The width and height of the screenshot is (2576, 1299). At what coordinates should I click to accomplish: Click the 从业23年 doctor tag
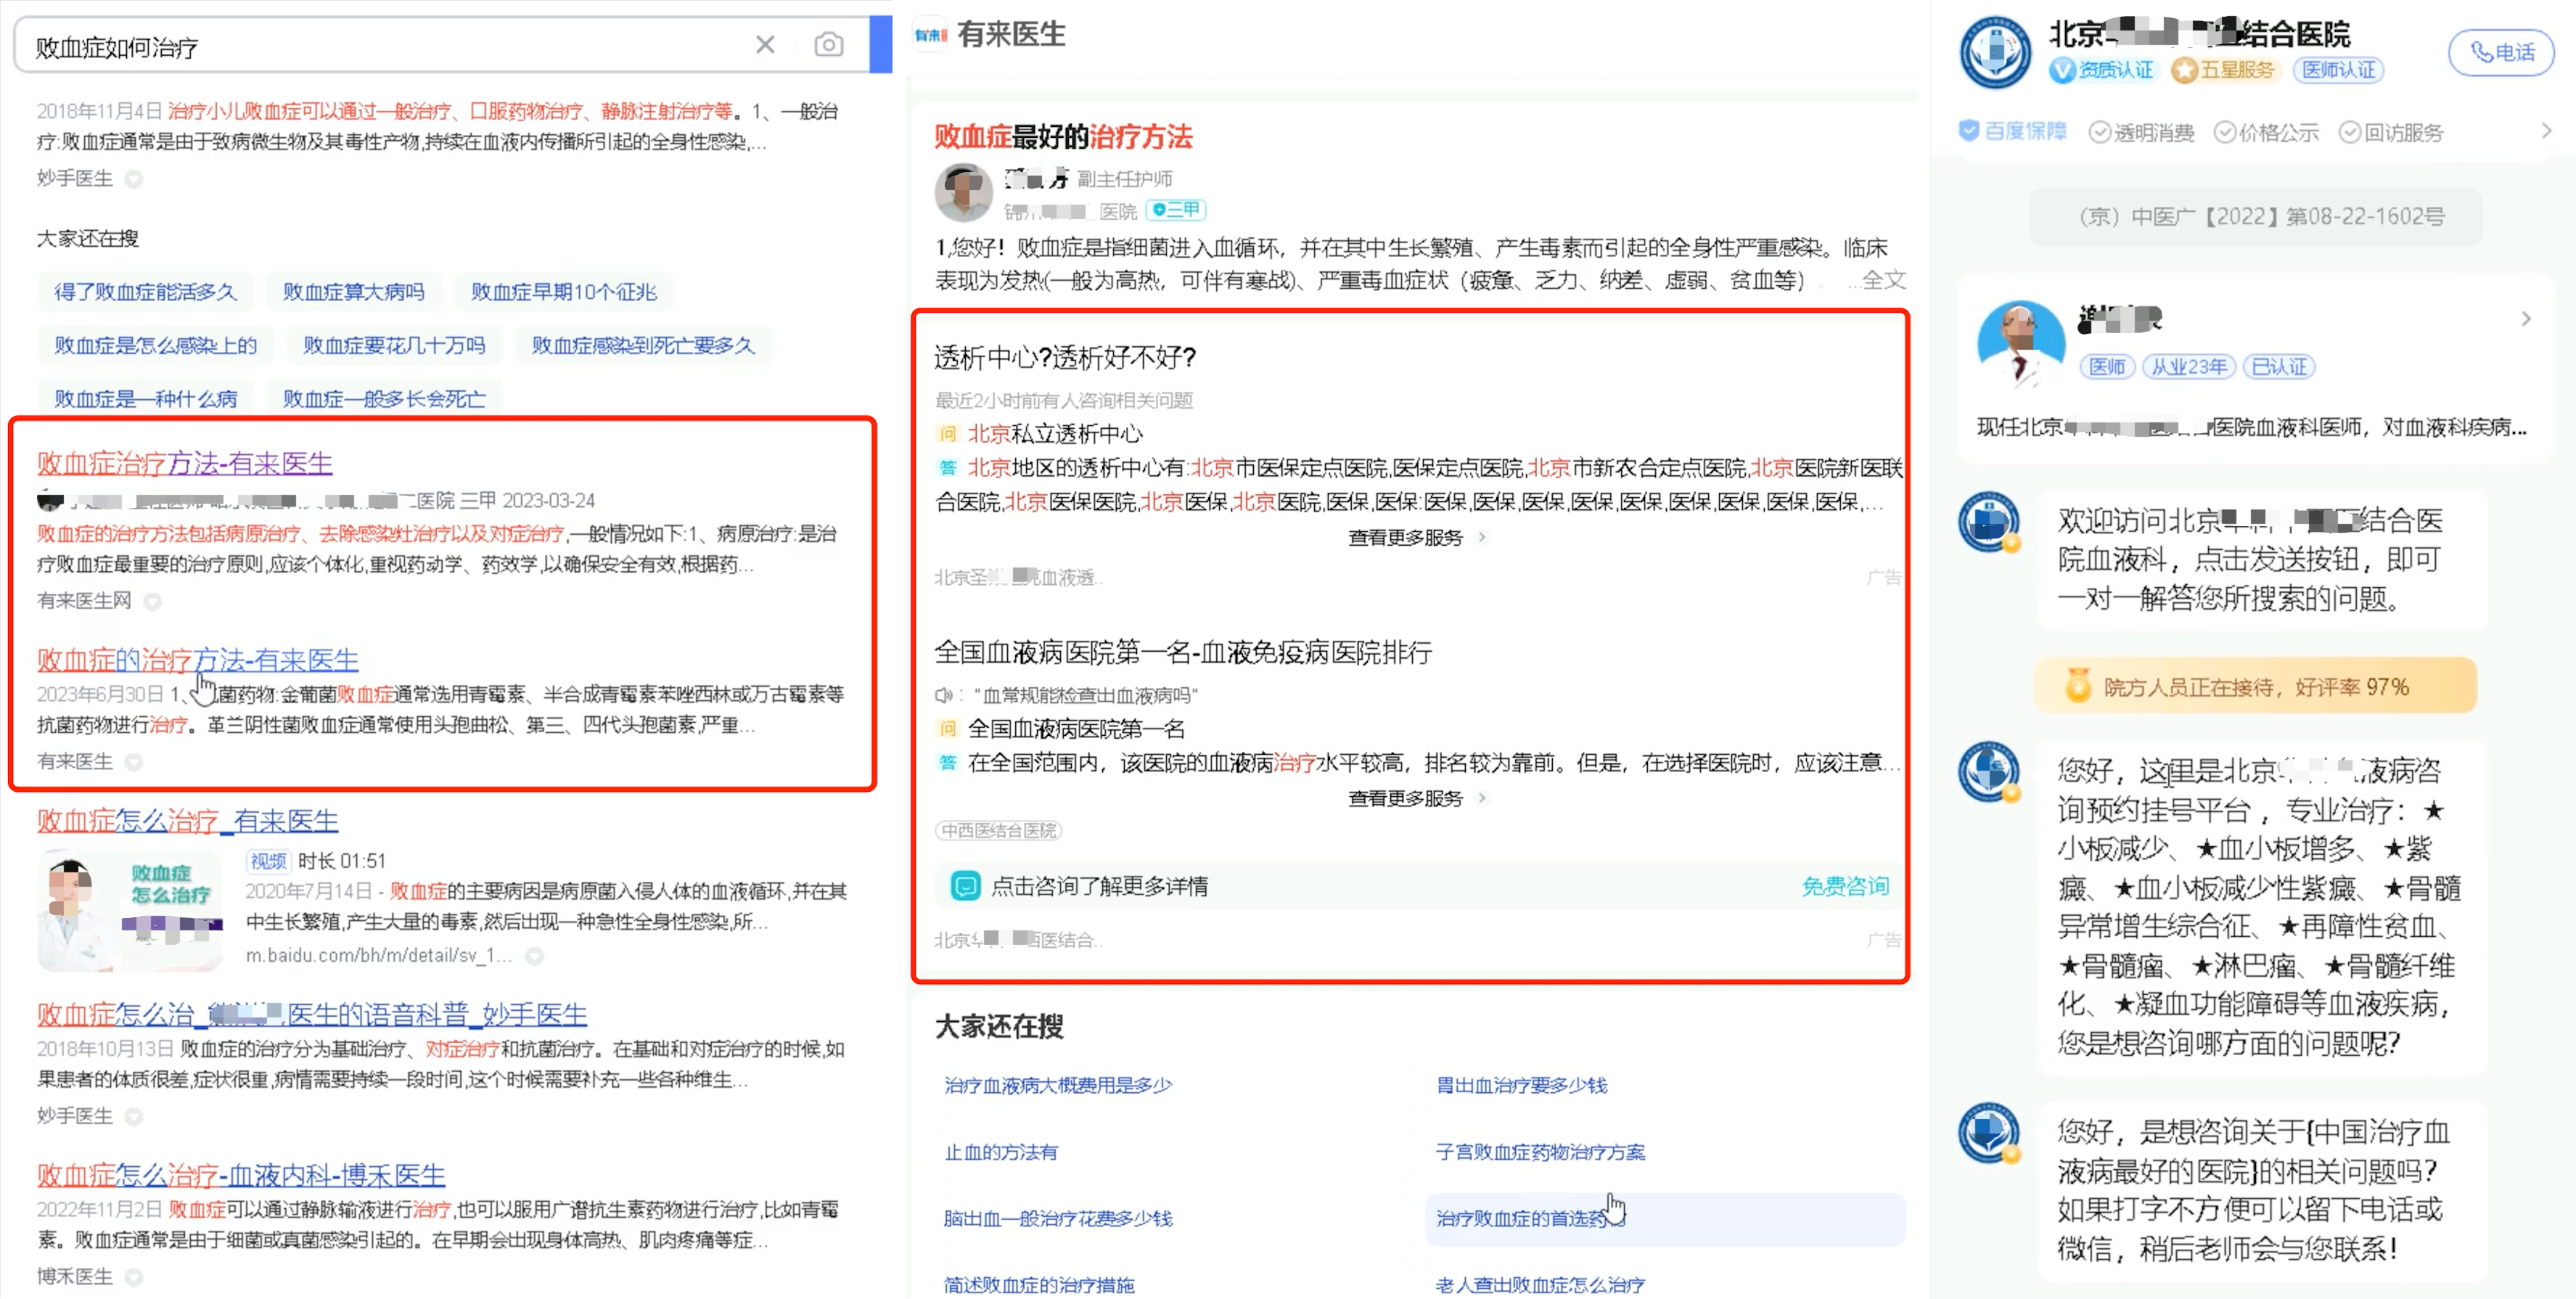point(2189,367)
